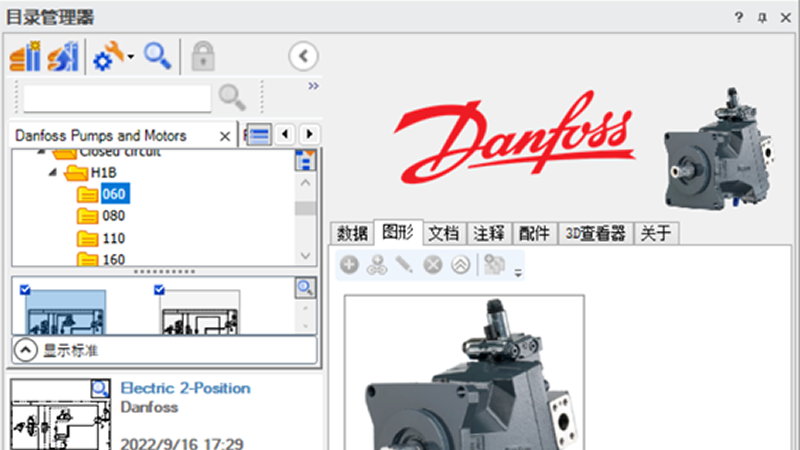Image resolution: width=800 pixels, height=450 pixels.
Task: Click the padlock lock icon
Action: coord(203,56)
